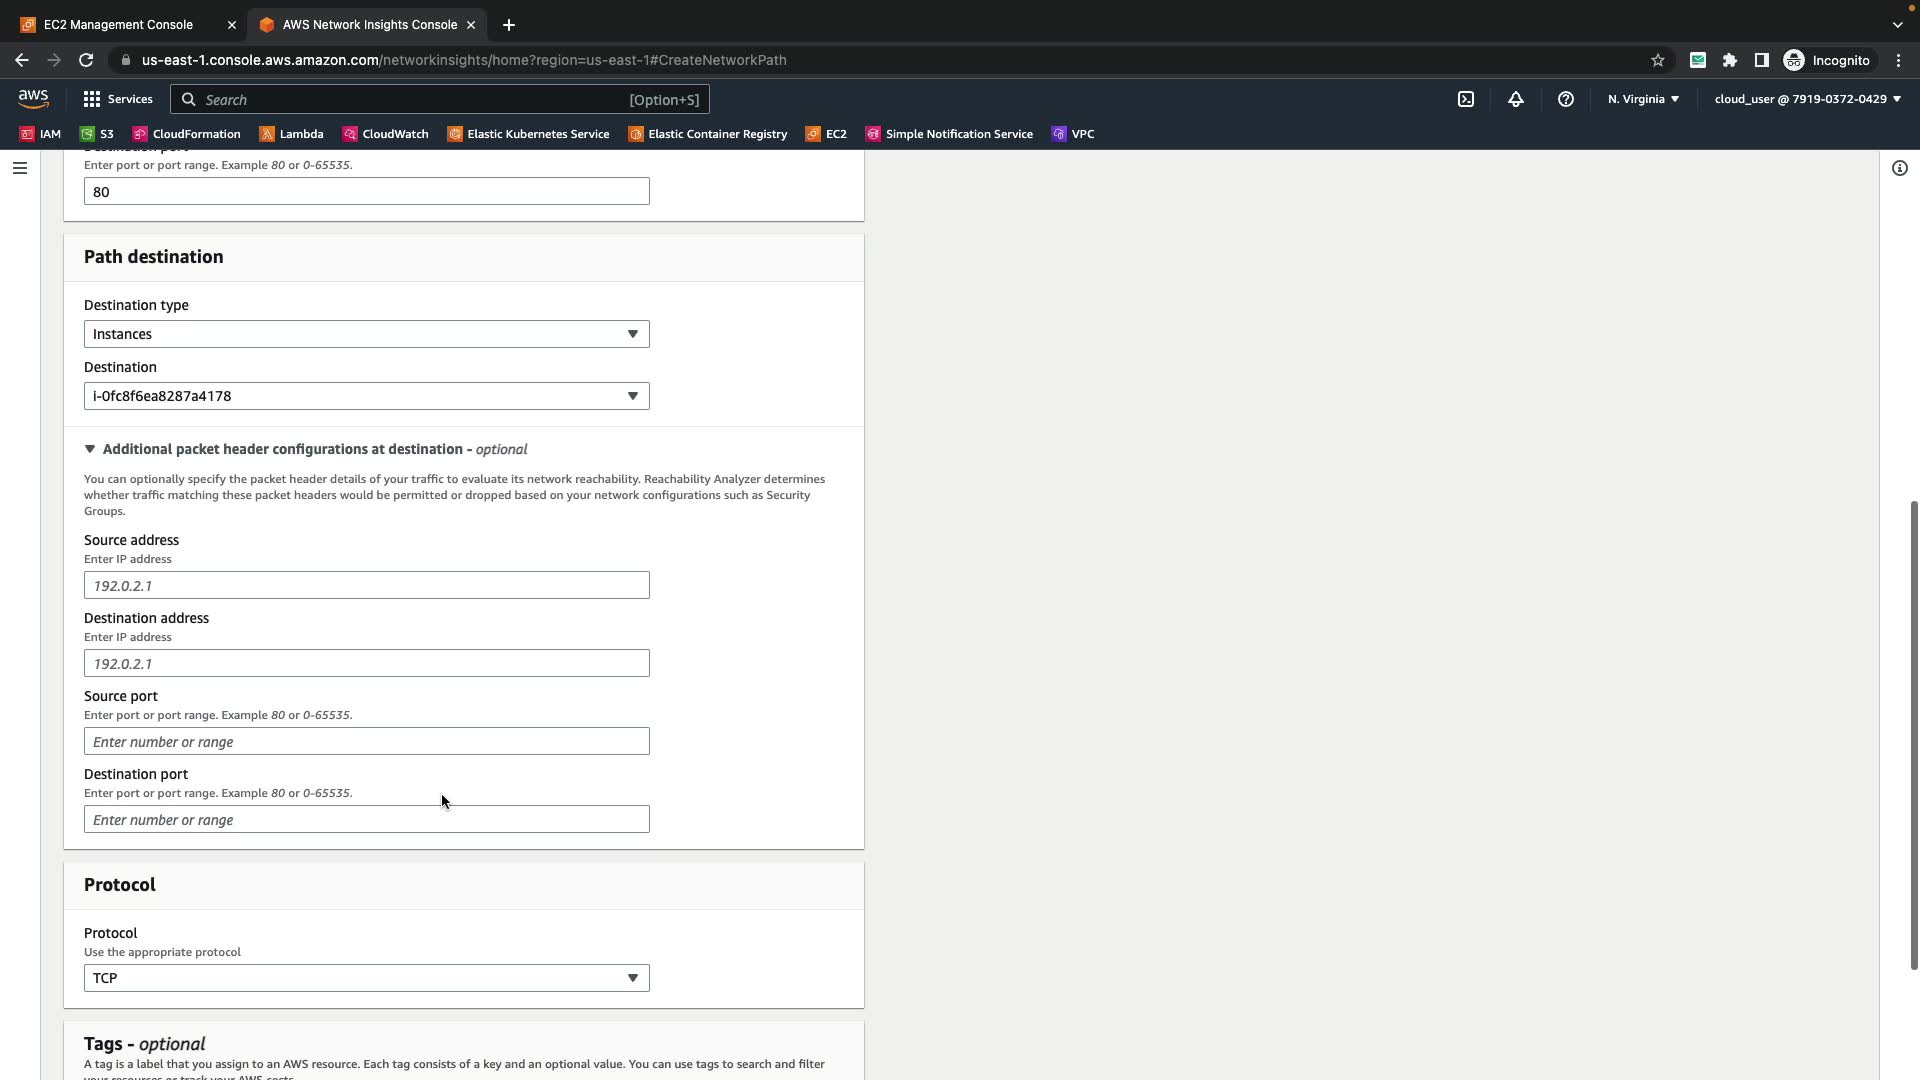Open the CloudWatch favorites shortcut
1920x1080 pixels.
coord(385,134)
